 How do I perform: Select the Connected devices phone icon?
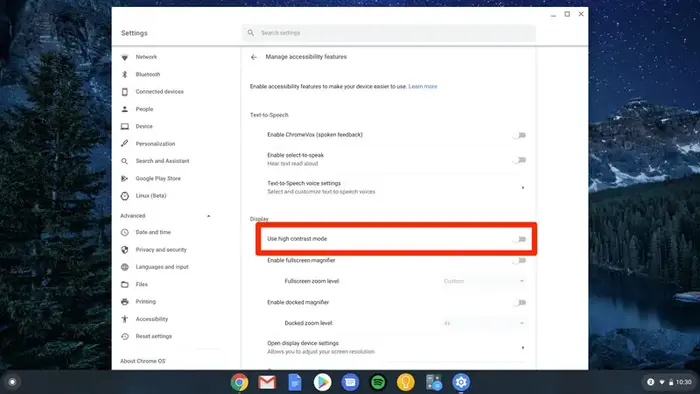click(x=125, y=91)
